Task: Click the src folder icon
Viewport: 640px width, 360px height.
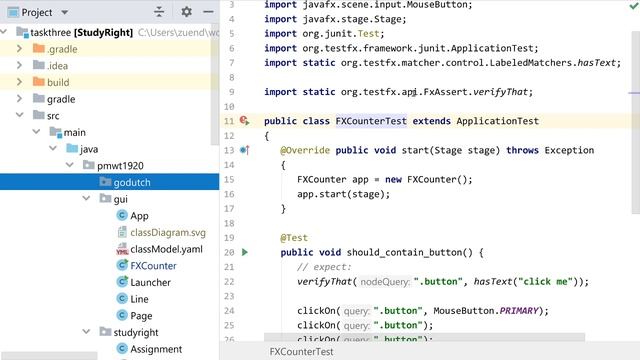Action: pyautogui.click(x=39, y=115)
